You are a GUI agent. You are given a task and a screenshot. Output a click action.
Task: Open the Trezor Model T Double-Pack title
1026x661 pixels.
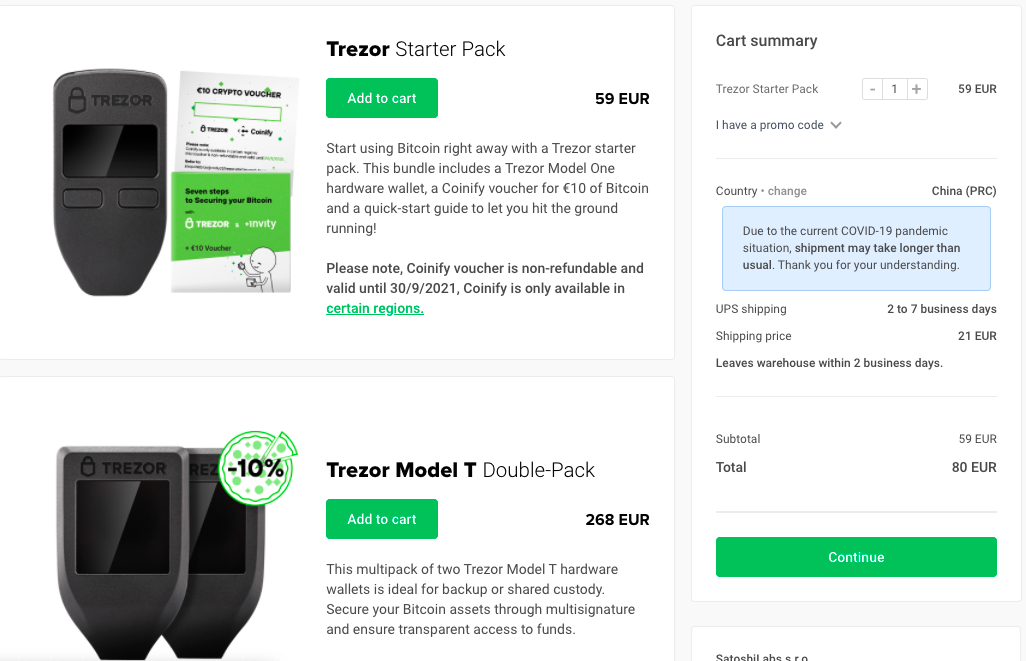tap(460, 469)
